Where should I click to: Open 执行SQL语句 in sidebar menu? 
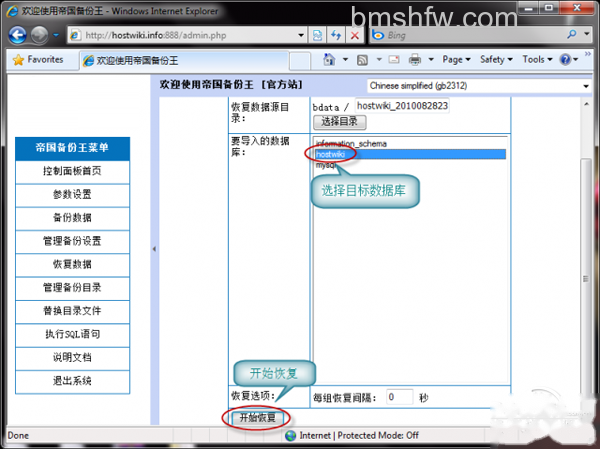(72, 334)
